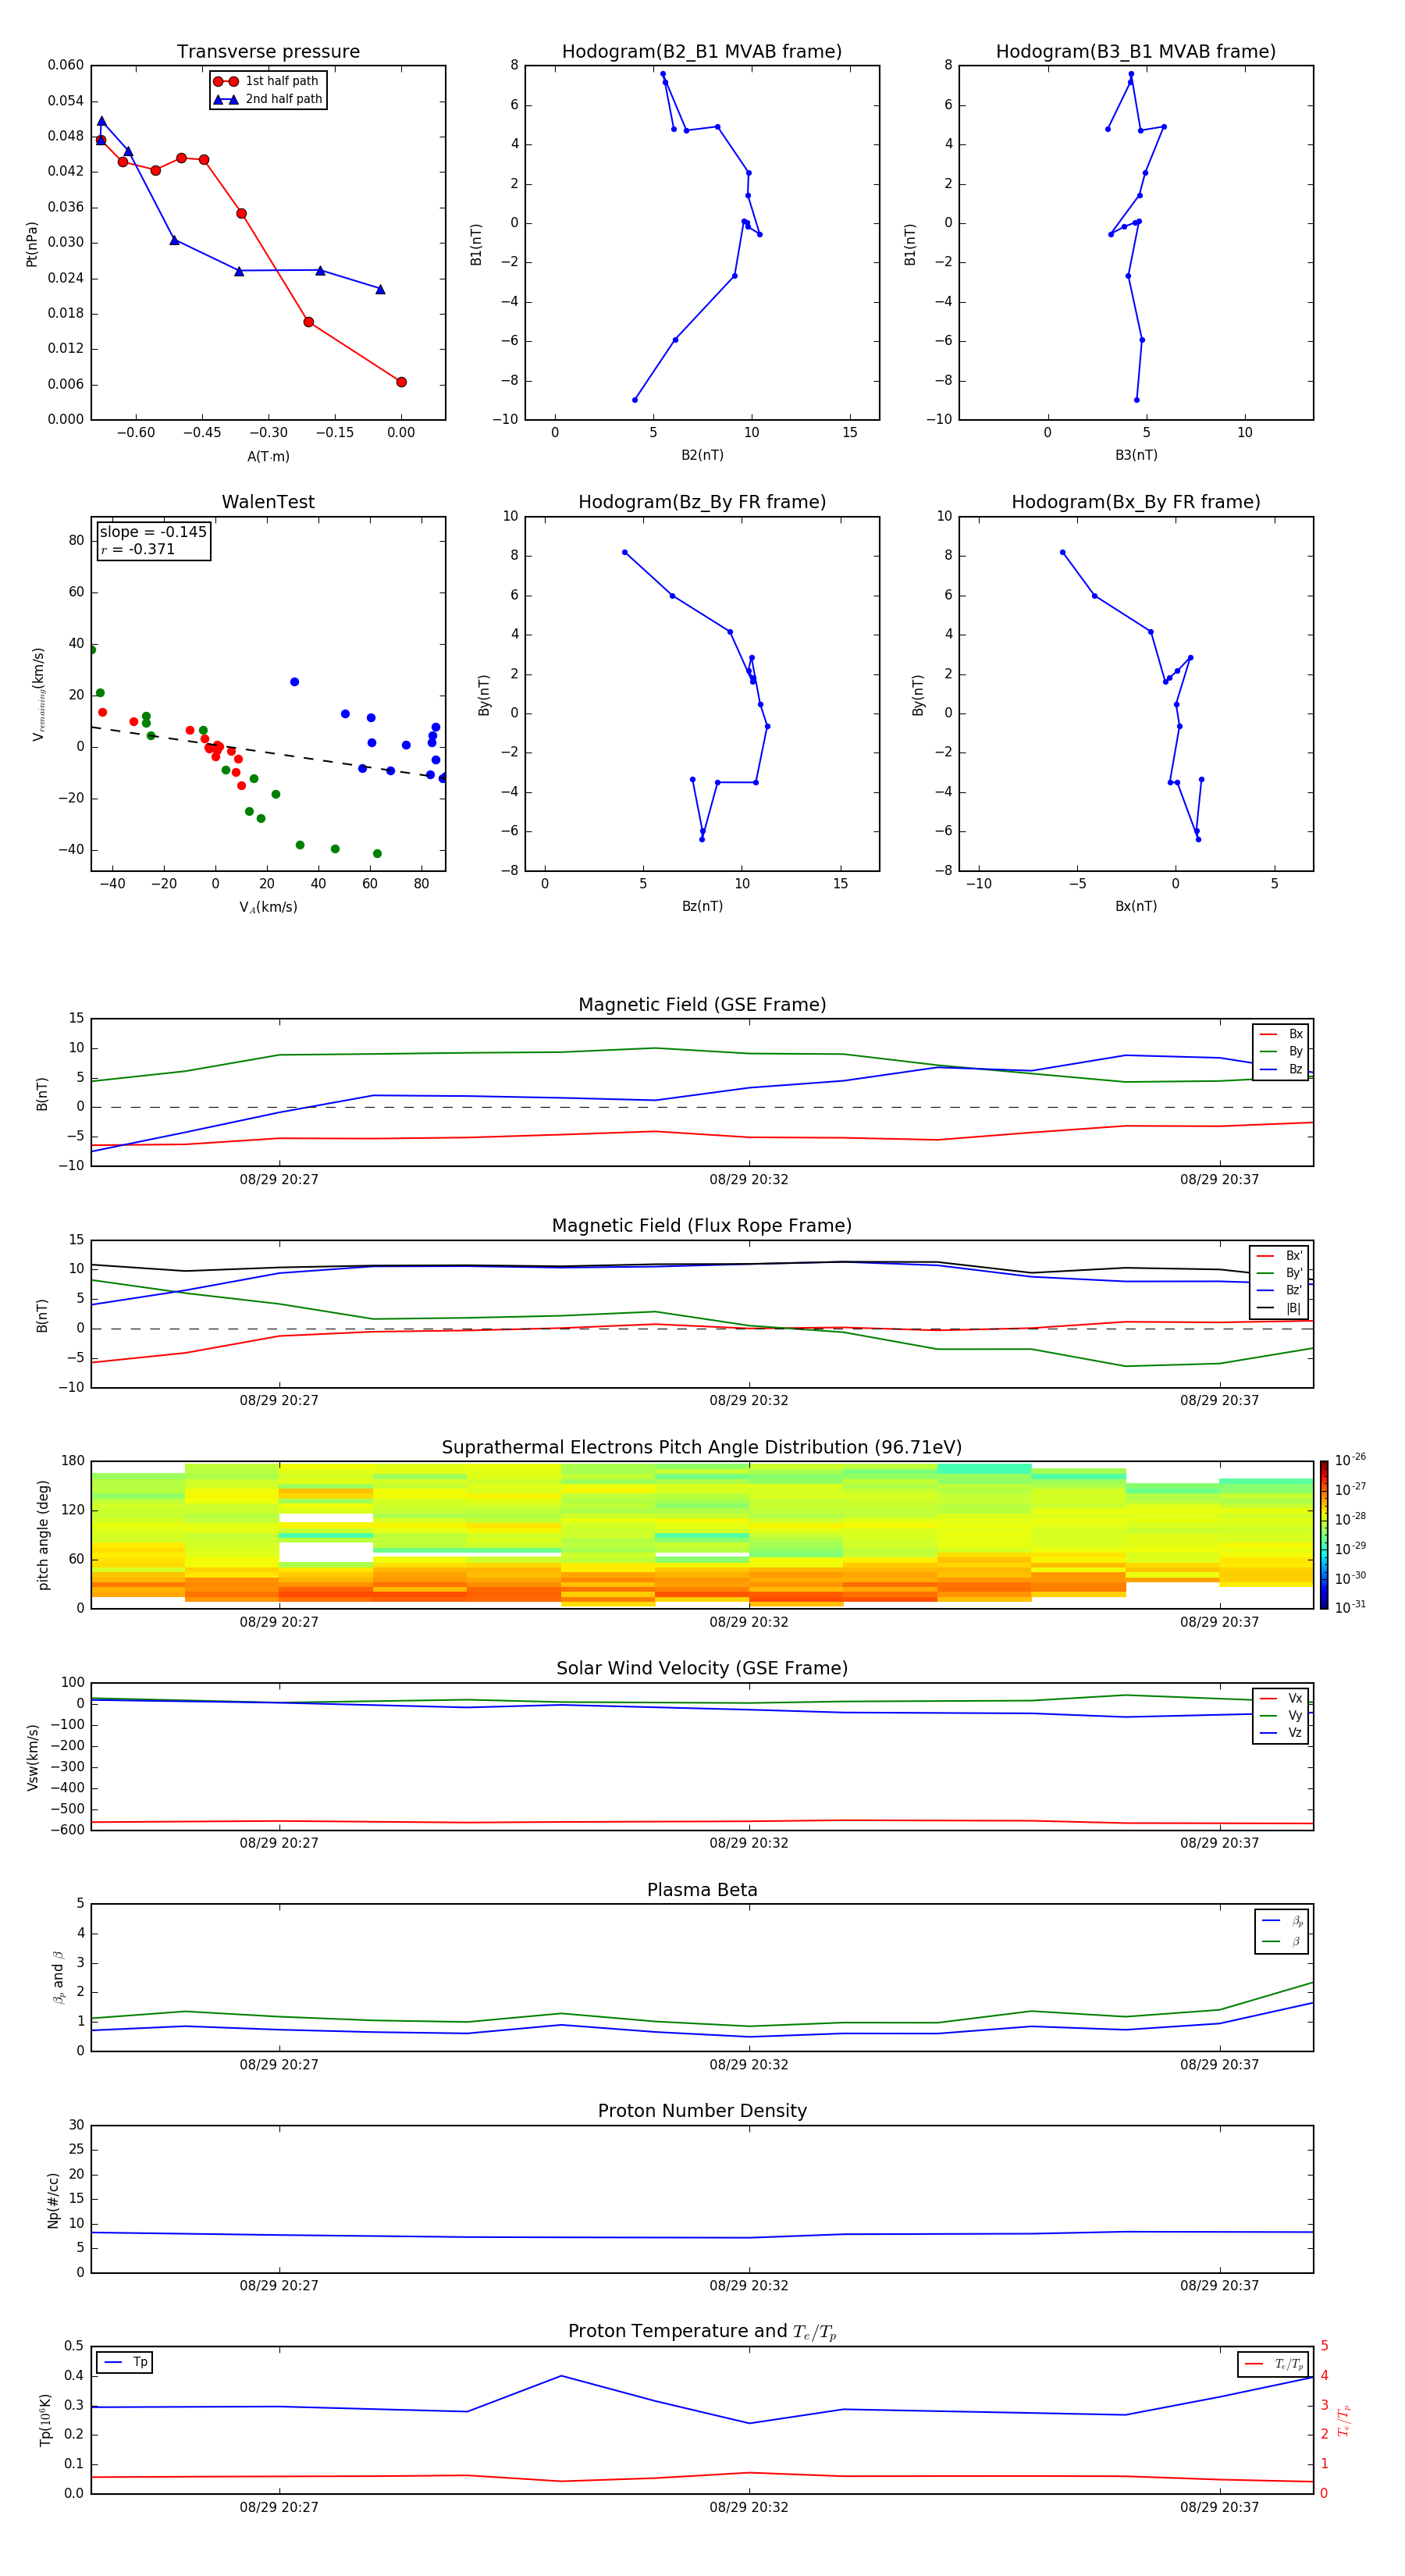Viewport: 1405px width, 2576px height.
Task: Click the 10^-31 colorbar tick label
Action: coord(1350,1607)
